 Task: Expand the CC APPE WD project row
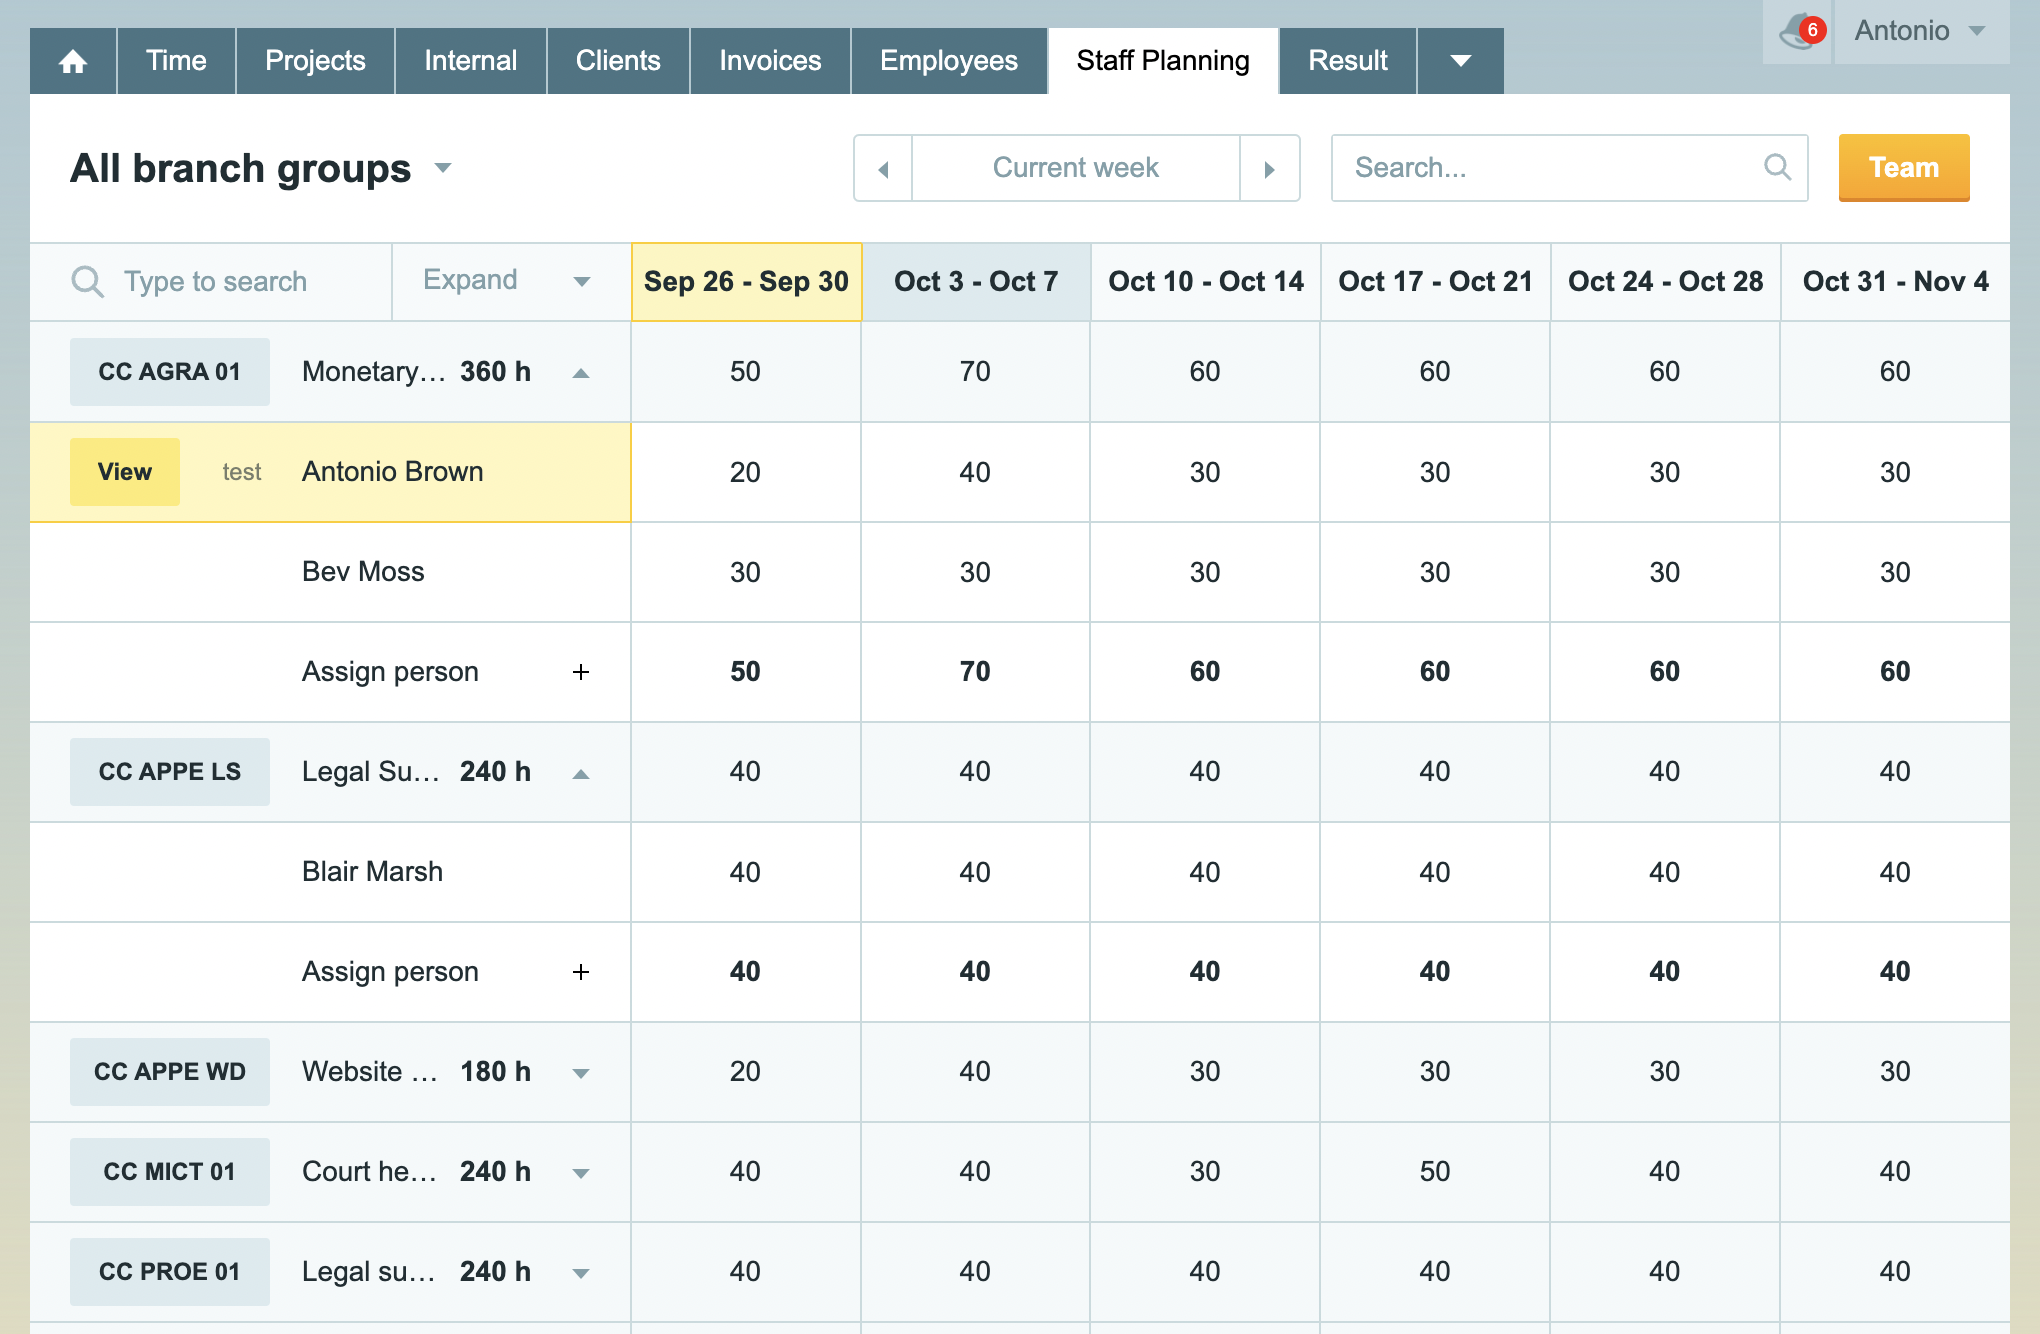point(581,1073)
